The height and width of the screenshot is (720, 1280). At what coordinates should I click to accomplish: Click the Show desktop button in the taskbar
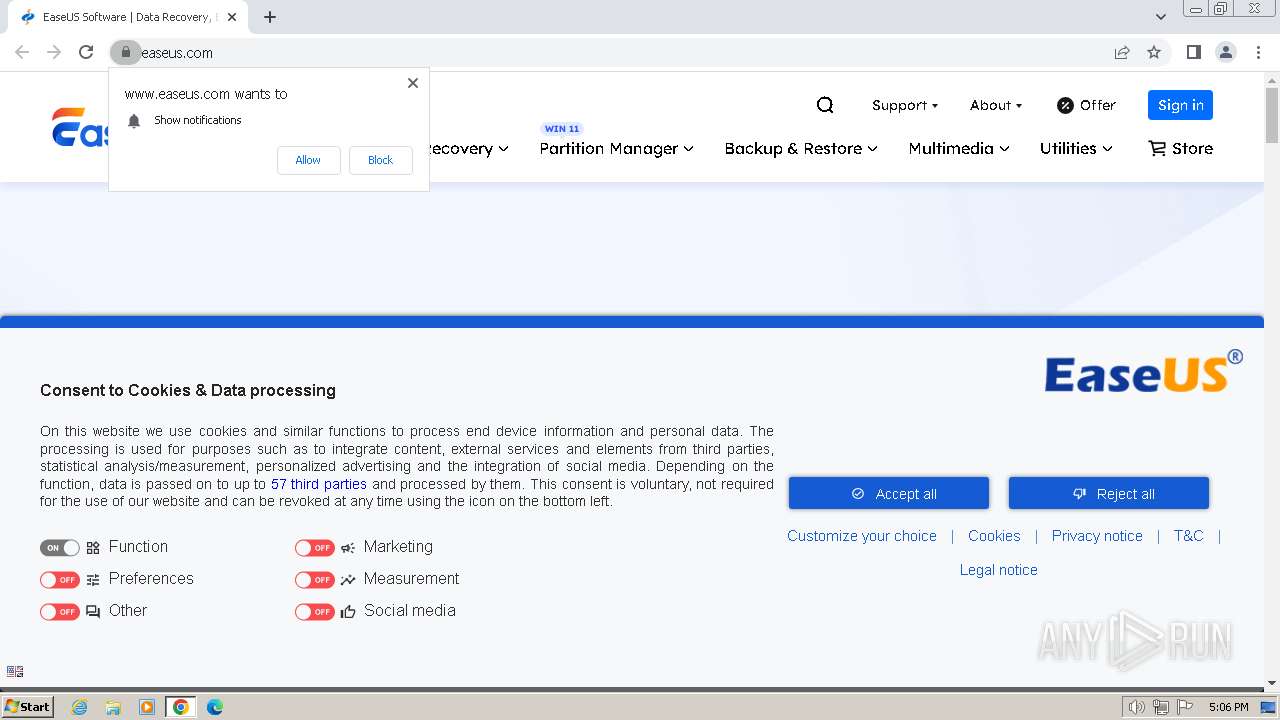click(1268, 707)
